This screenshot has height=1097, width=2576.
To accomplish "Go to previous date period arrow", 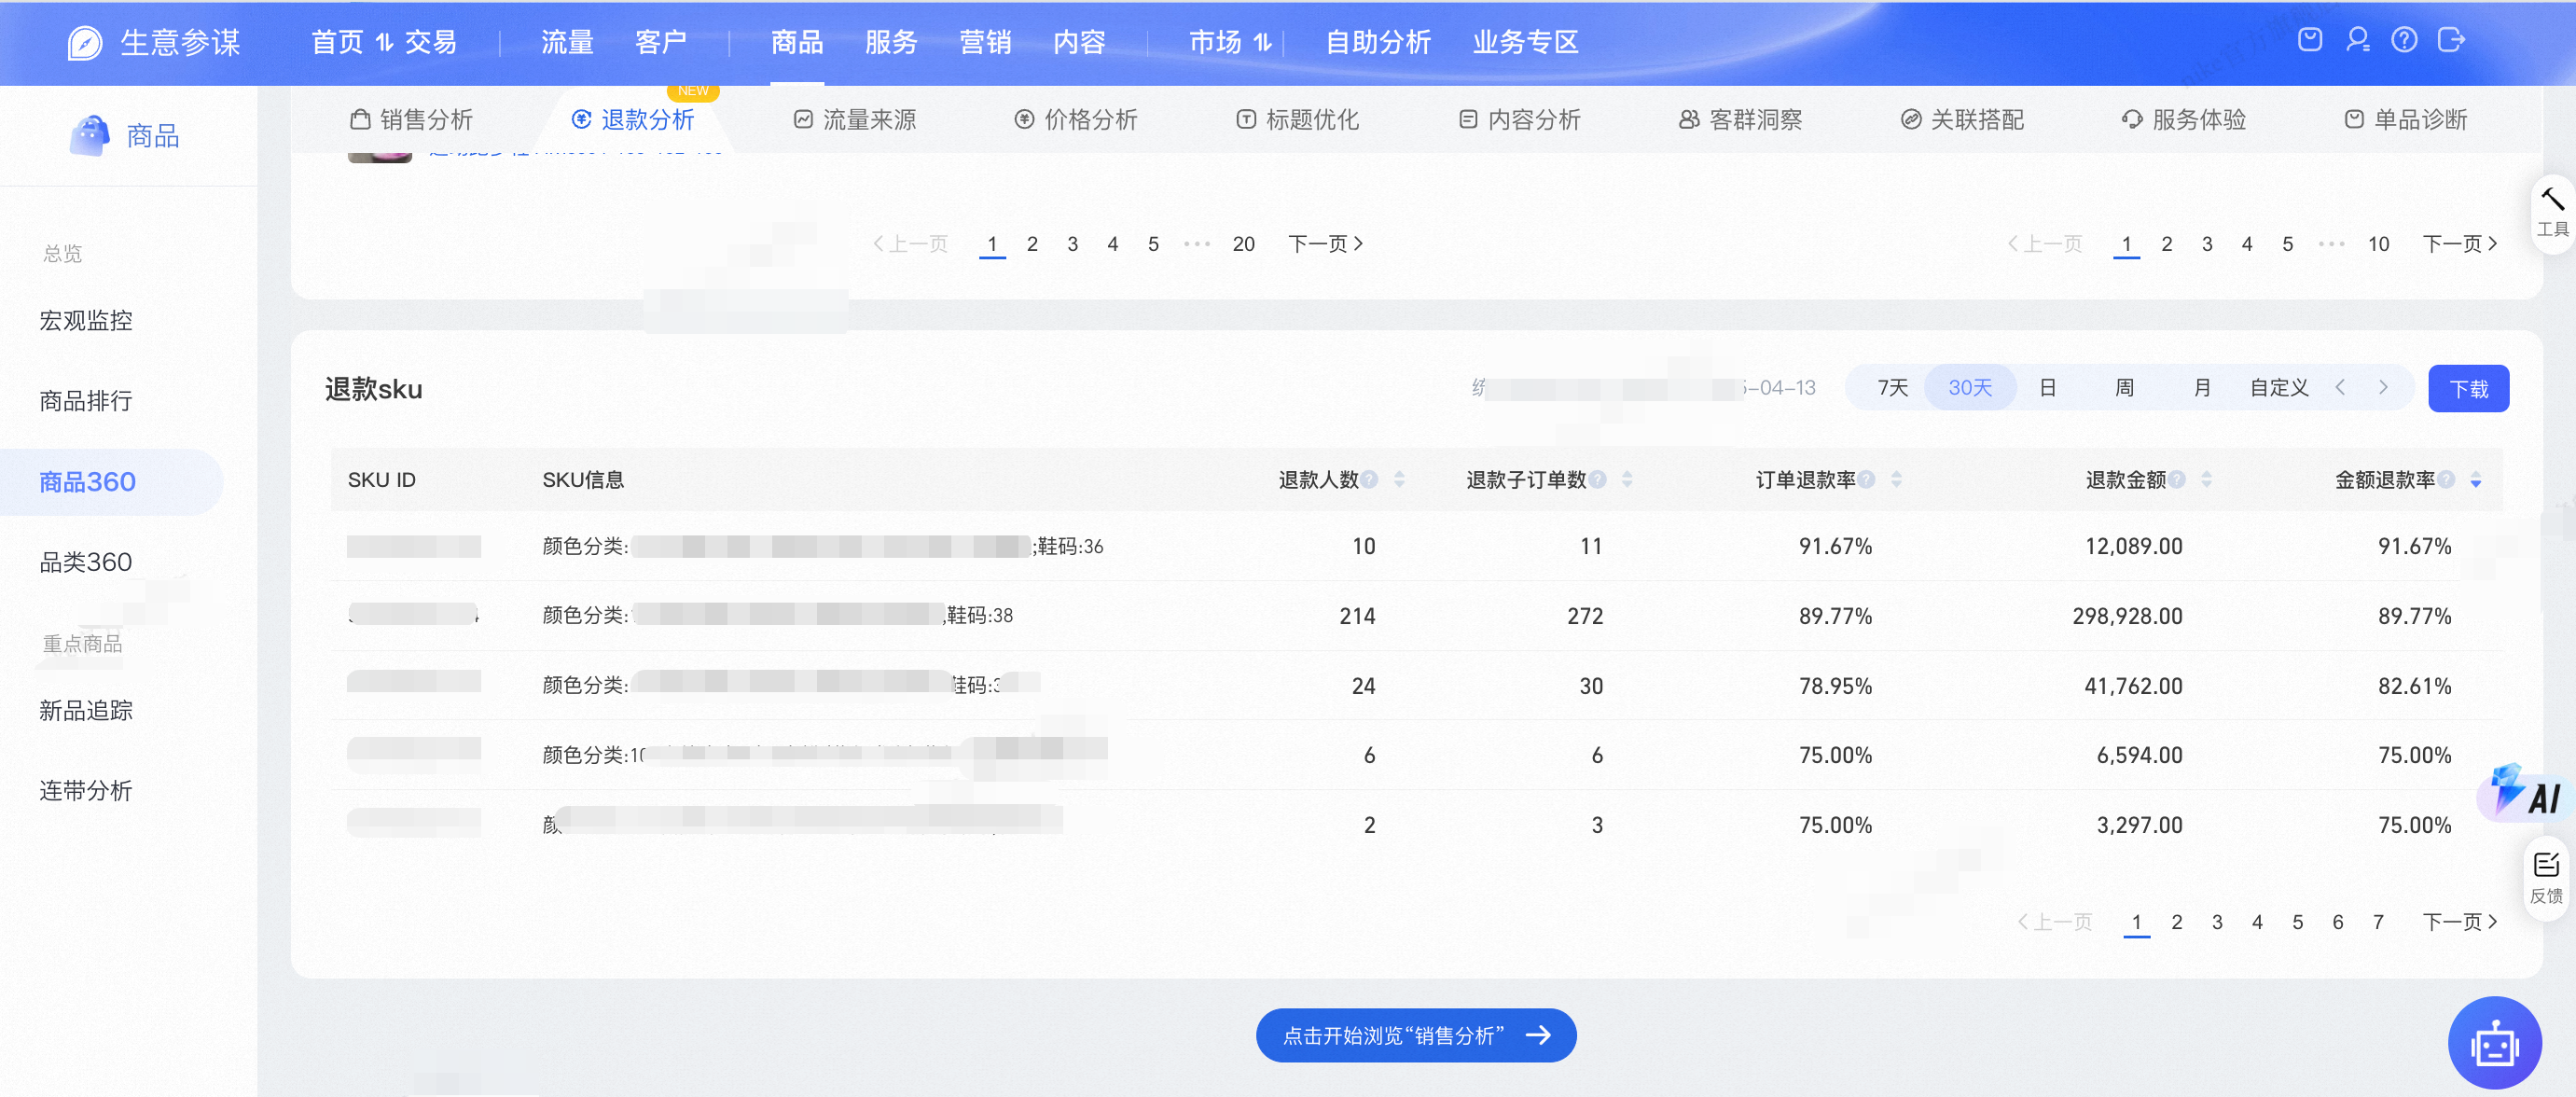I will [x=2340, y=387].
